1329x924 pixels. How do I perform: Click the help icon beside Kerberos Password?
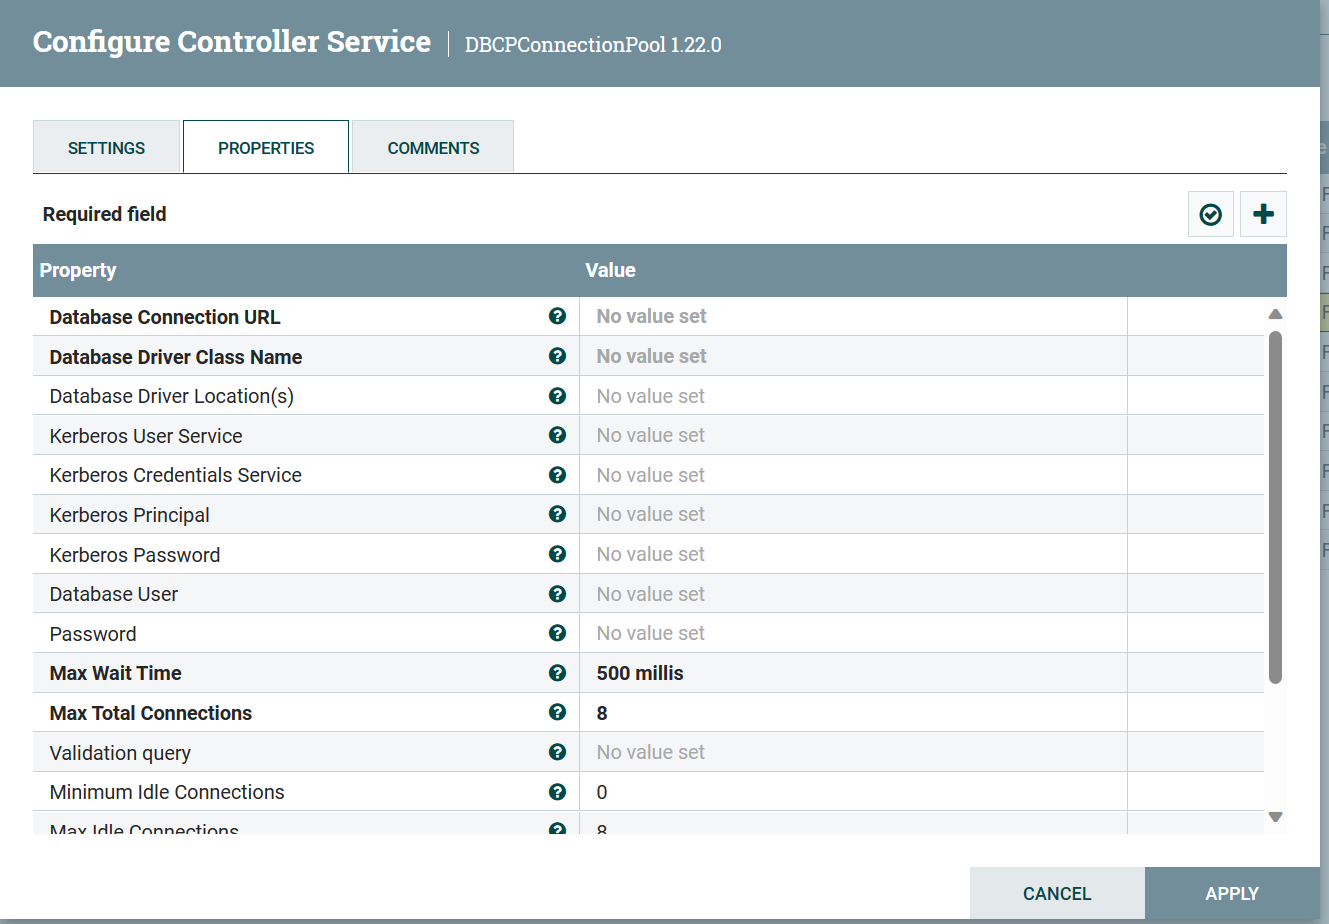(x=557, y=553)
